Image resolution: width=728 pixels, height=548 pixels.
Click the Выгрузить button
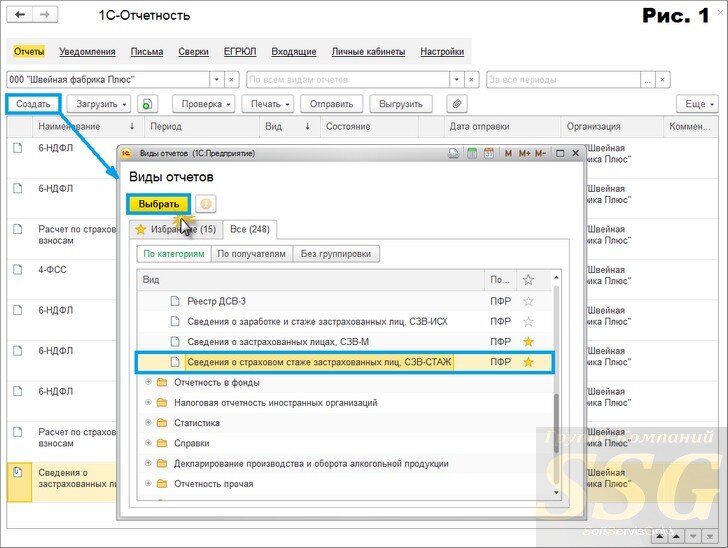(401, 104)
